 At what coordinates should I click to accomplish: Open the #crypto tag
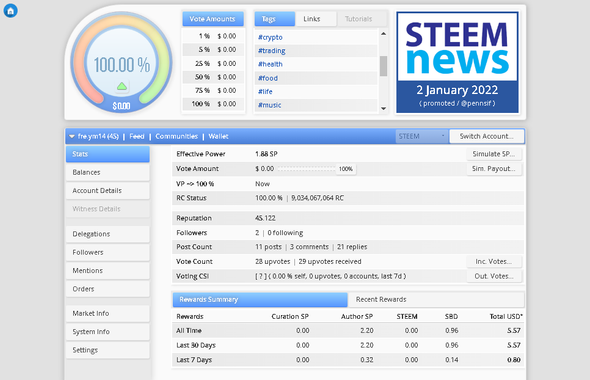pyautogui.click(x=270, y=37)
